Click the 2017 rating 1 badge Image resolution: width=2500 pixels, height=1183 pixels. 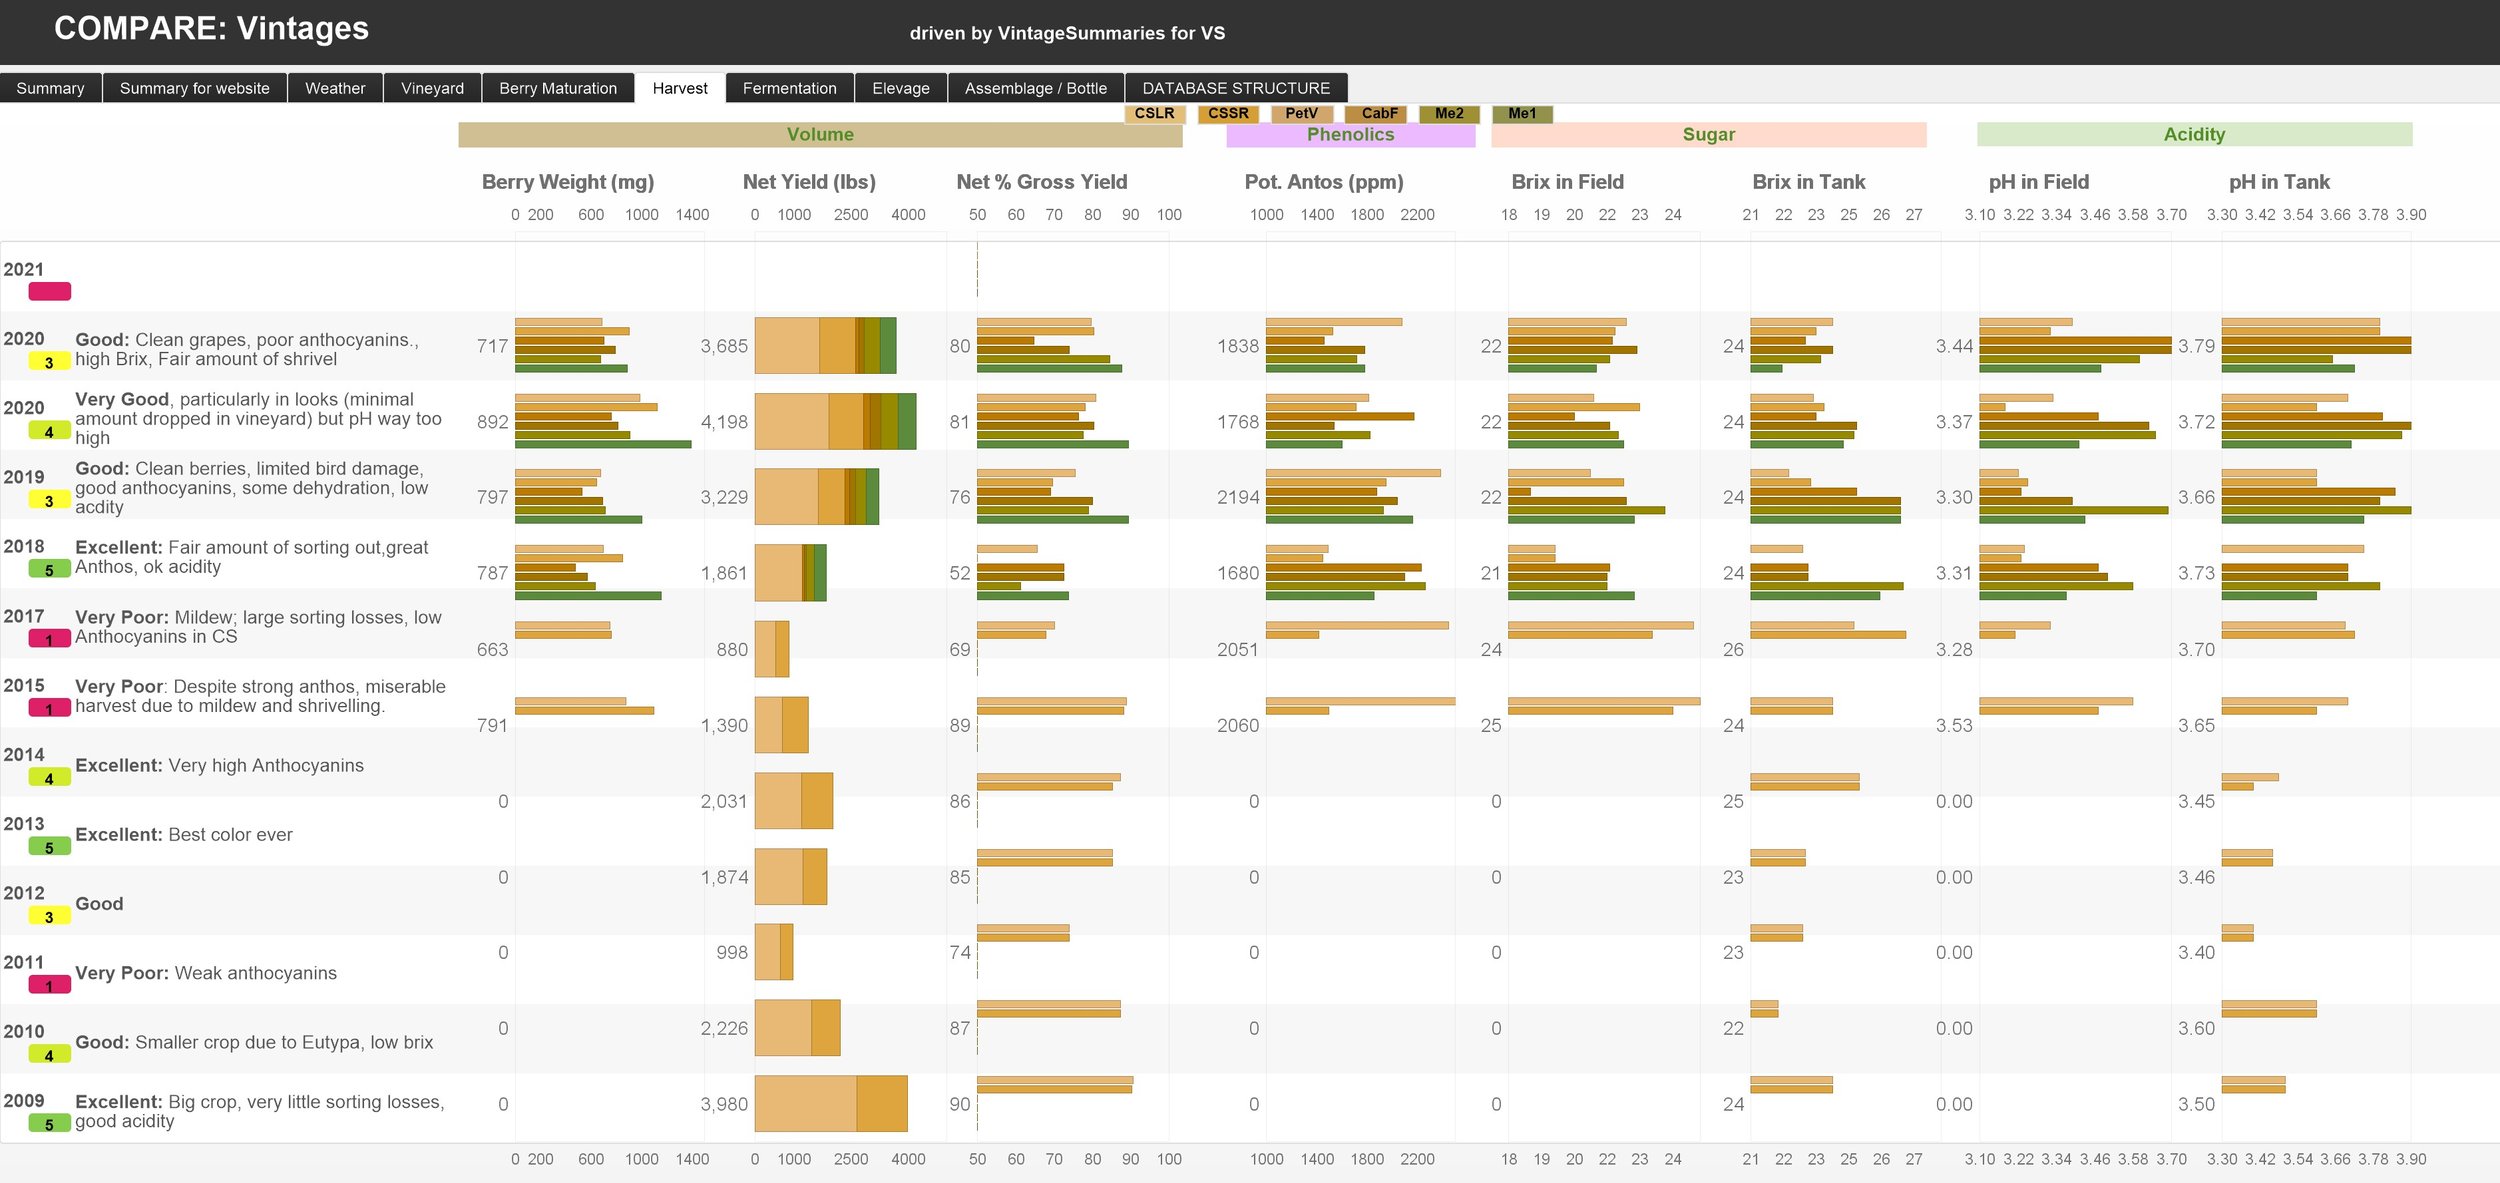tap(49, 640)
